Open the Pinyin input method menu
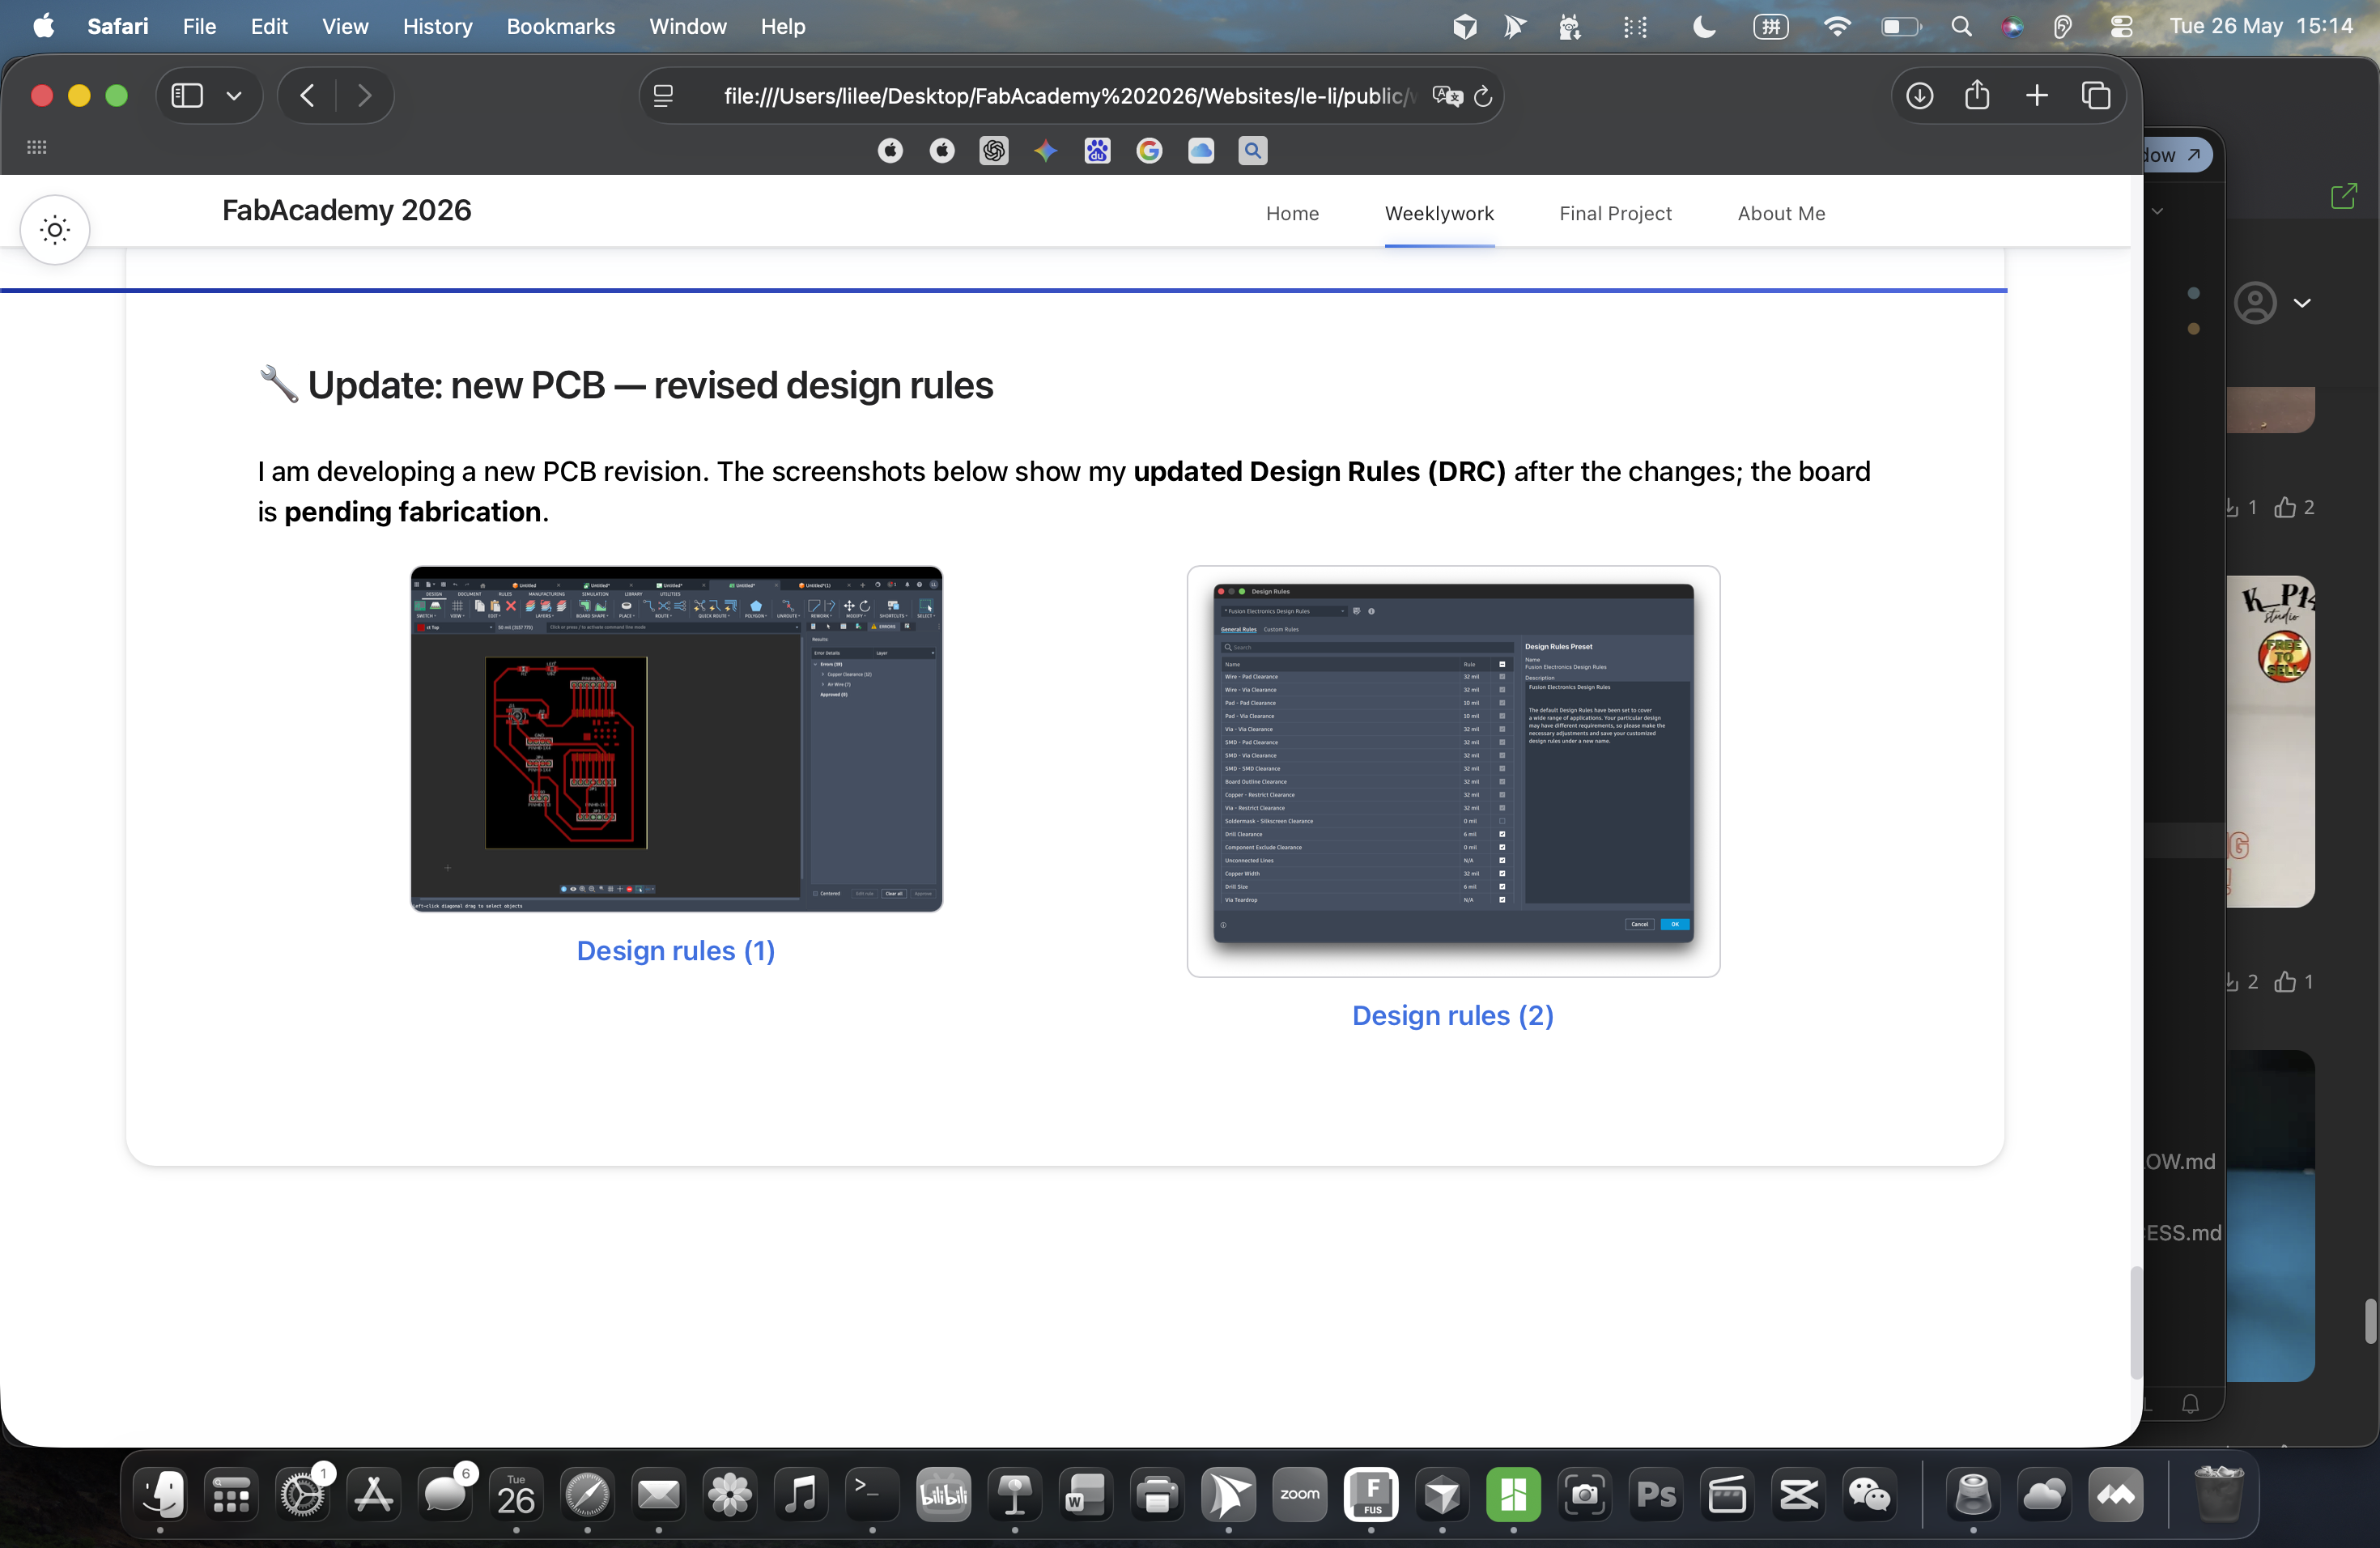The height and width of the screenshot is (1548, 2380). click(x=1771, y=27)
